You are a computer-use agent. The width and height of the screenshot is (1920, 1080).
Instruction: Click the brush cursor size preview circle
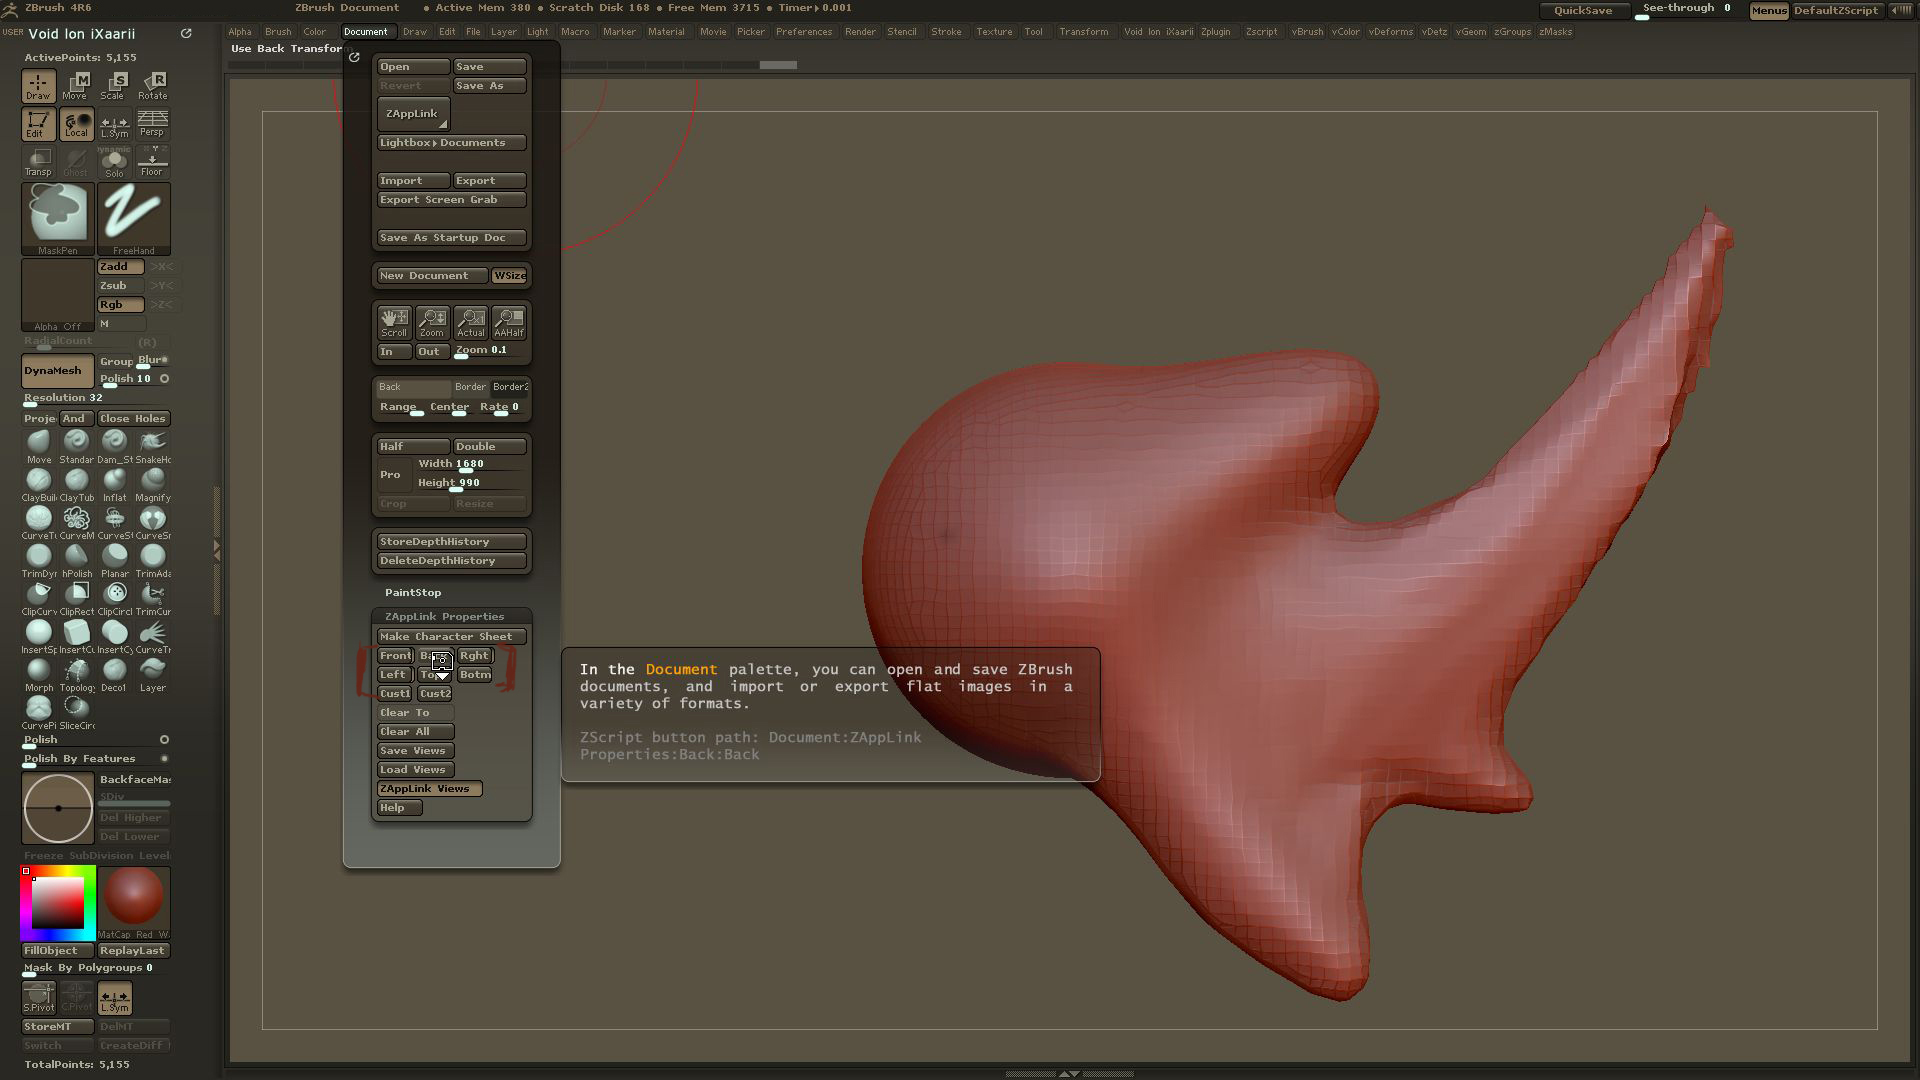tap(58, 808)
